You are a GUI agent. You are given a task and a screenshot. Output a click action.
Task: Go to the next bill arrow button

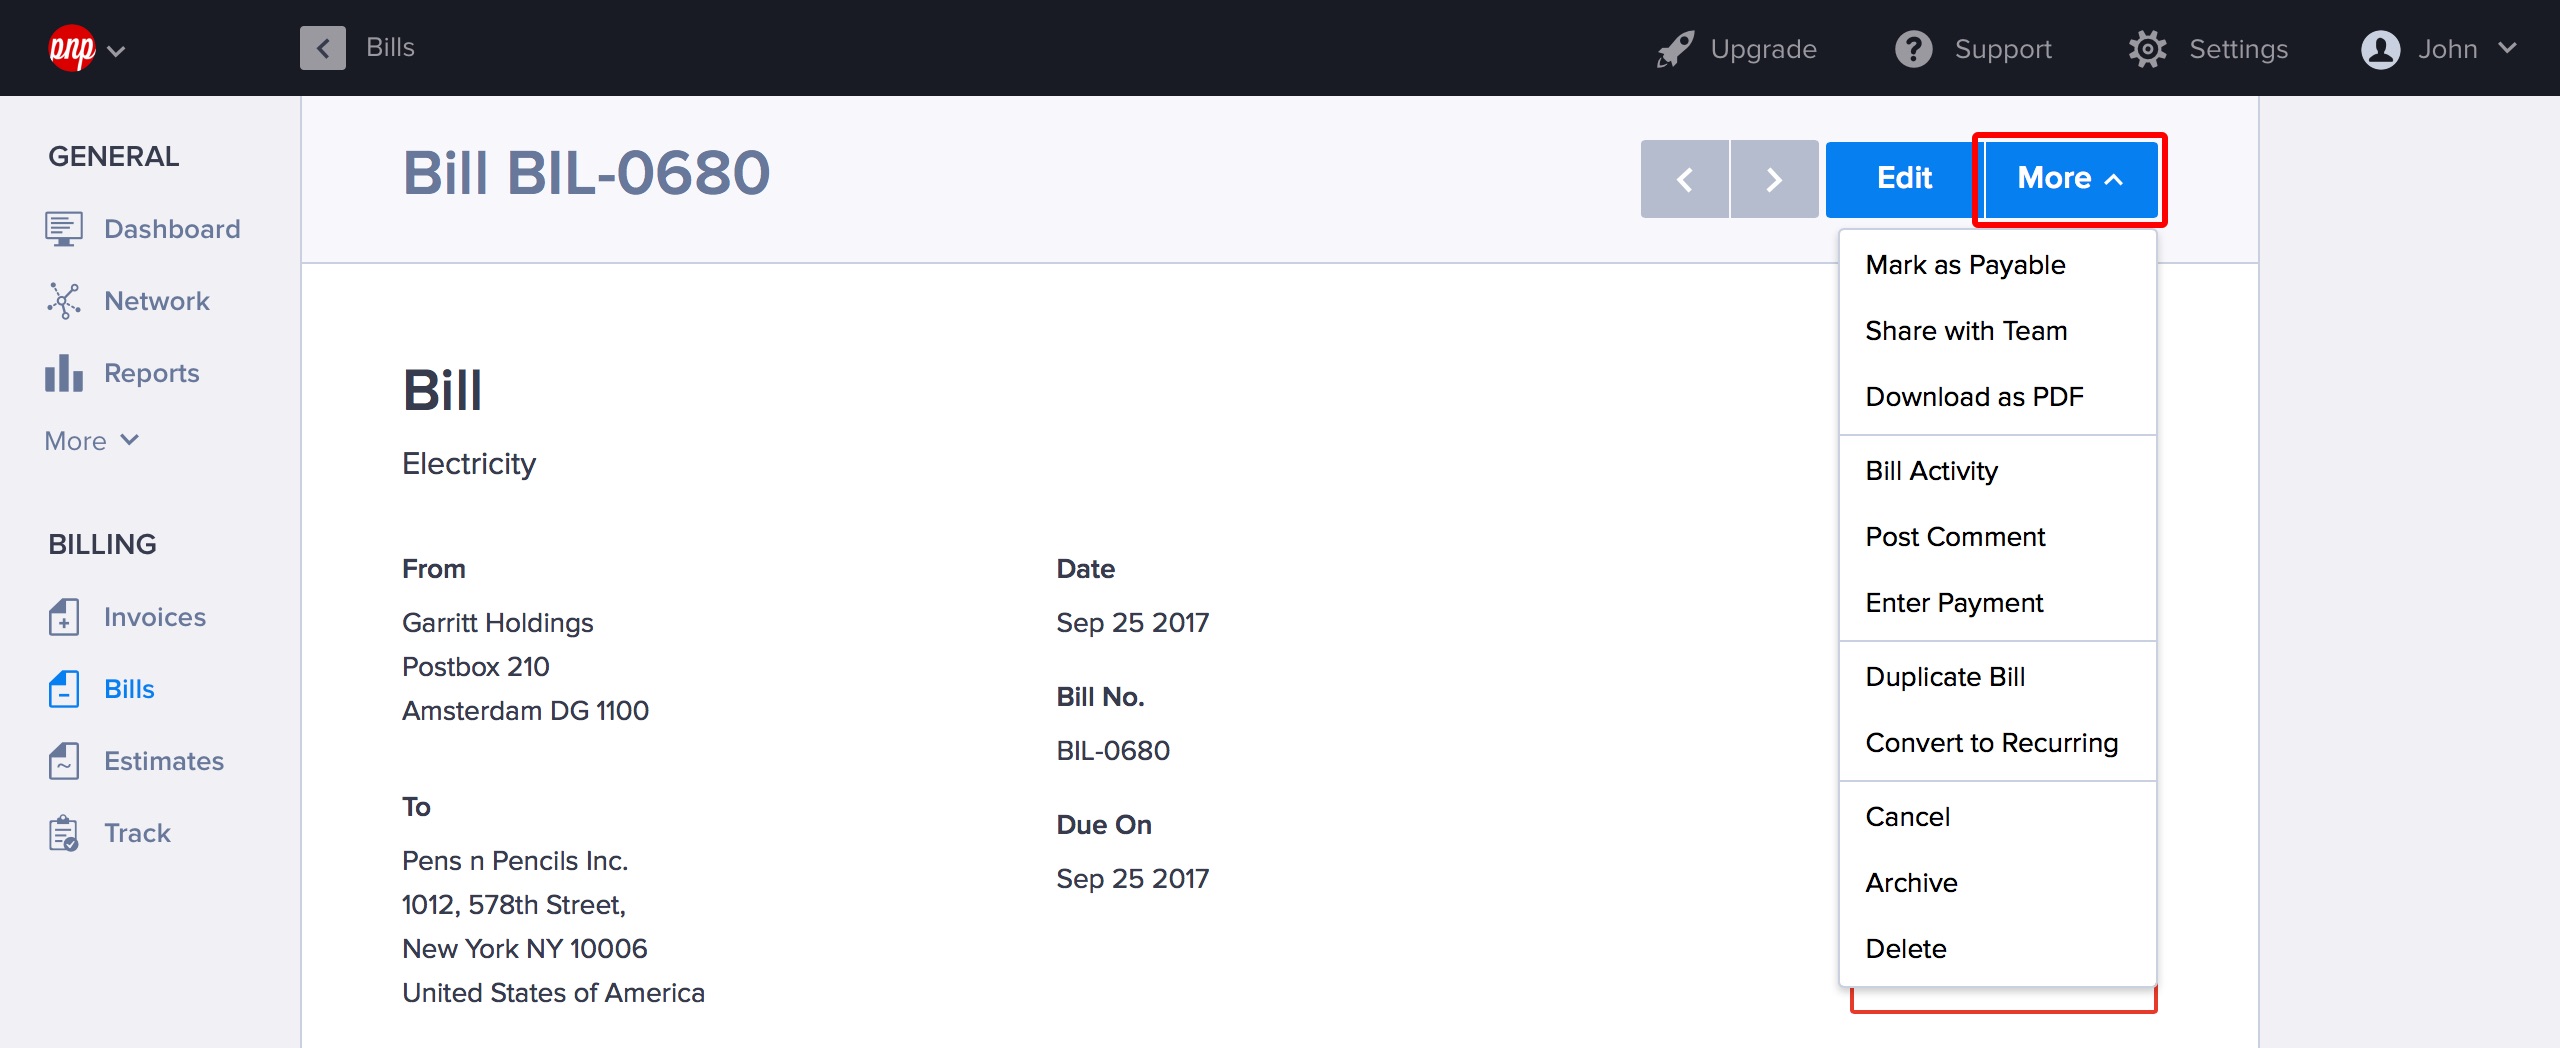click(x=1774, y=179)
